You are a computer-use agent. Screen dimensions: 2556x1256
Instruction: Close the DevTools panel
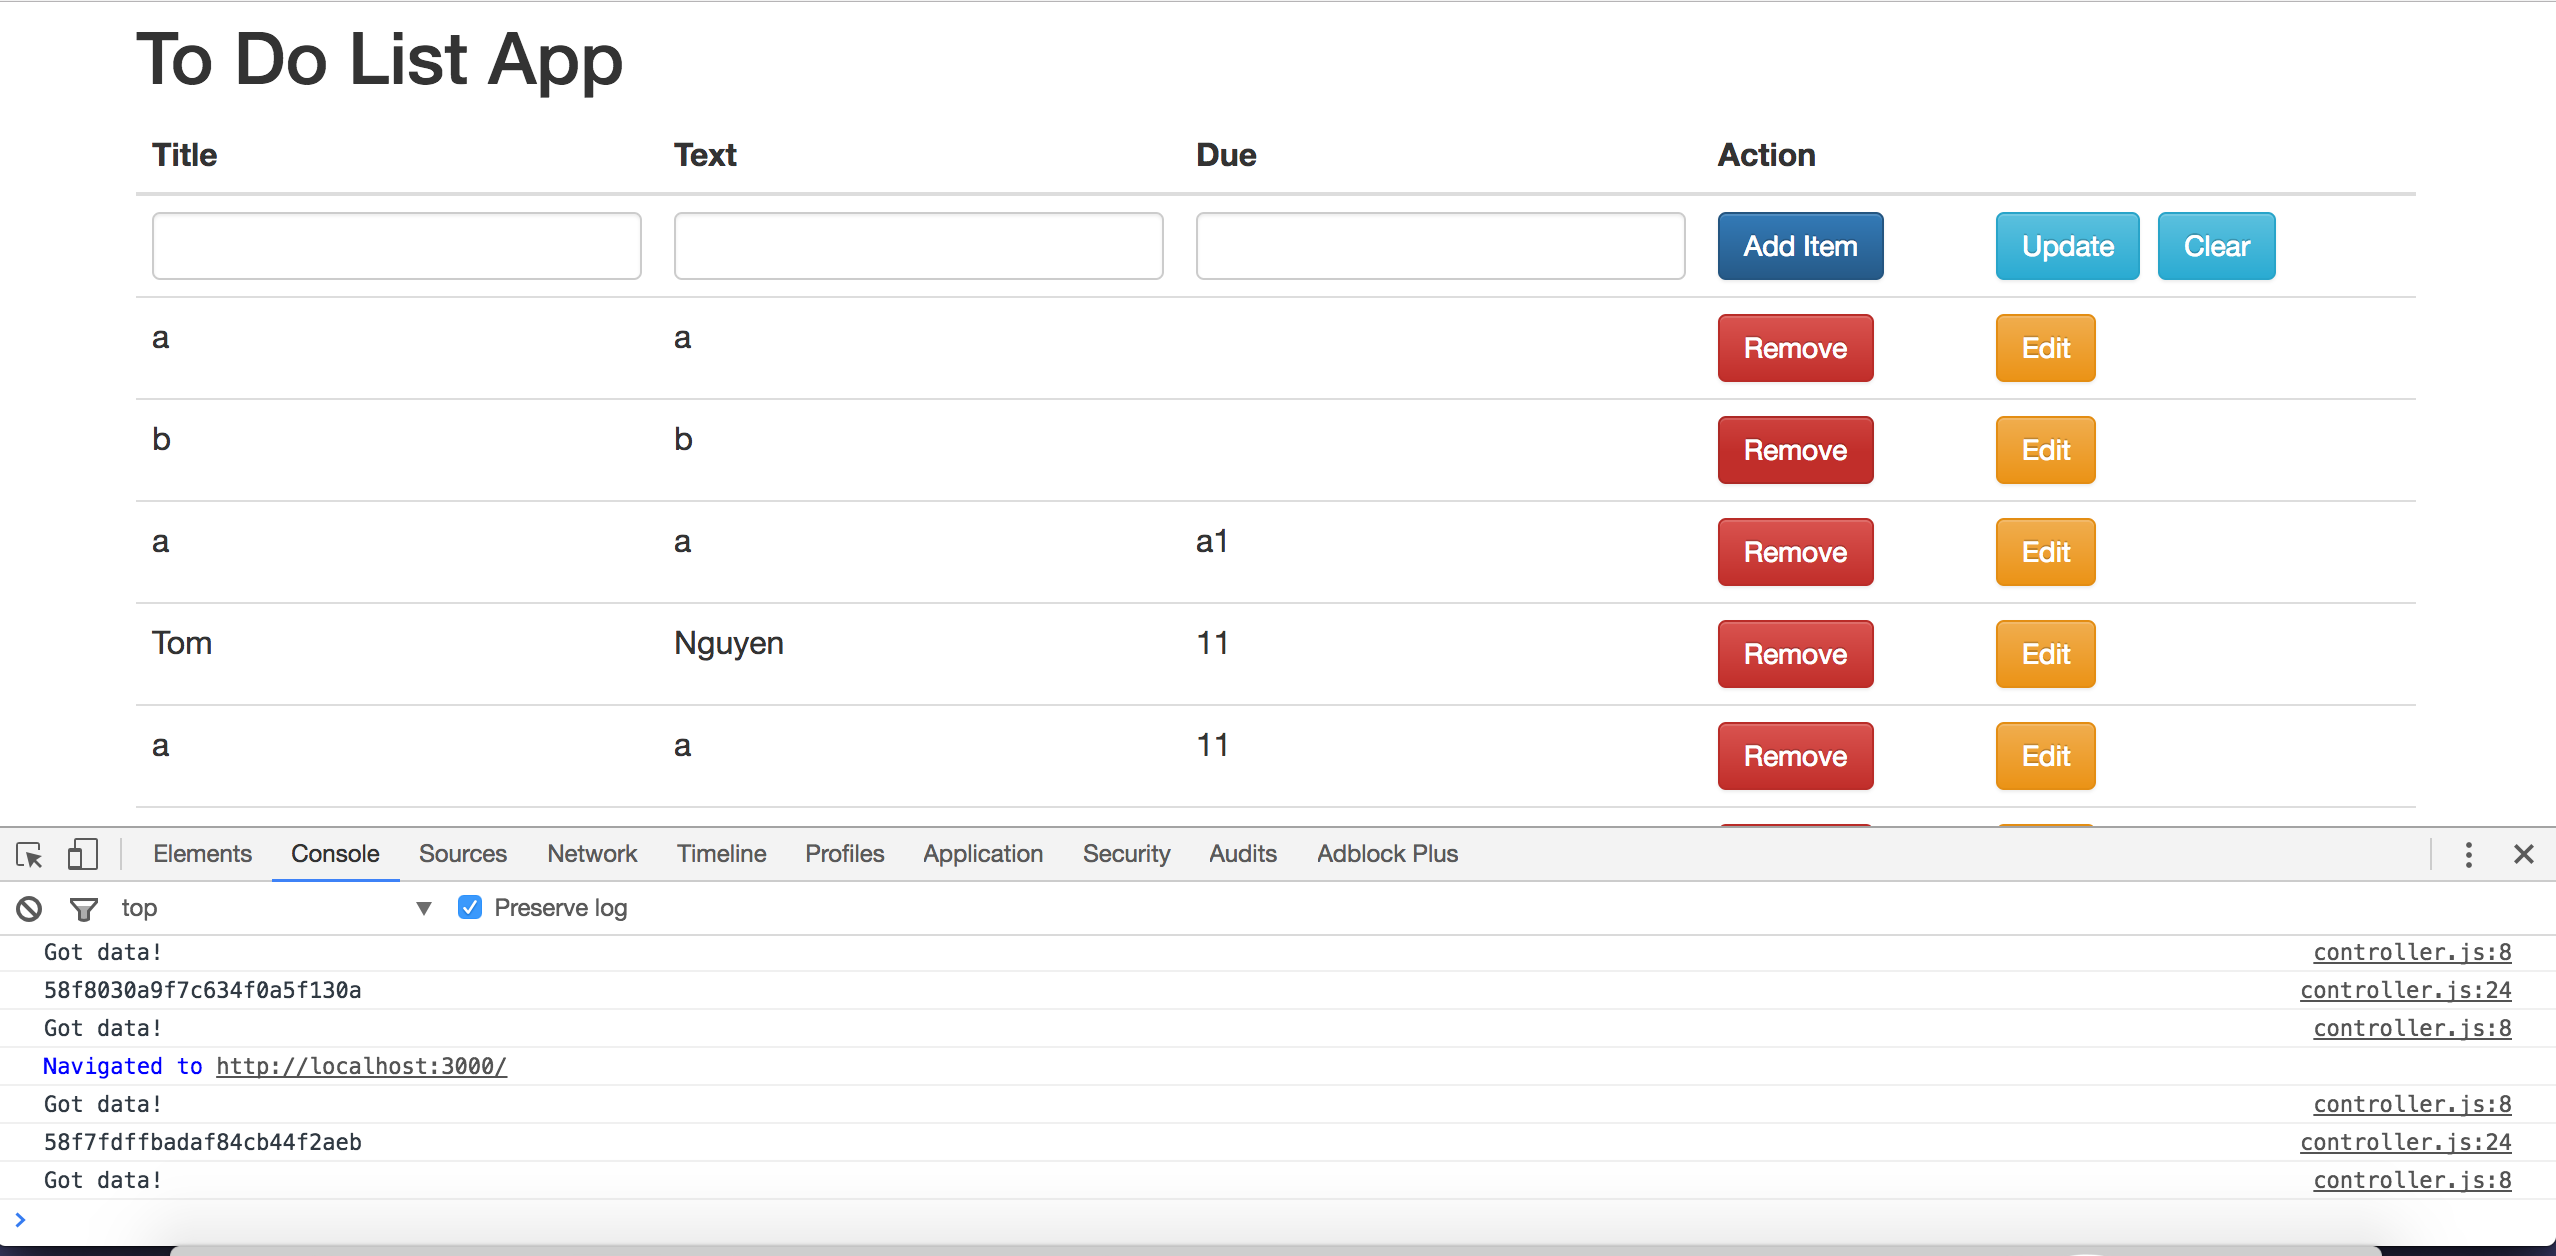[x=2523, y=854]
